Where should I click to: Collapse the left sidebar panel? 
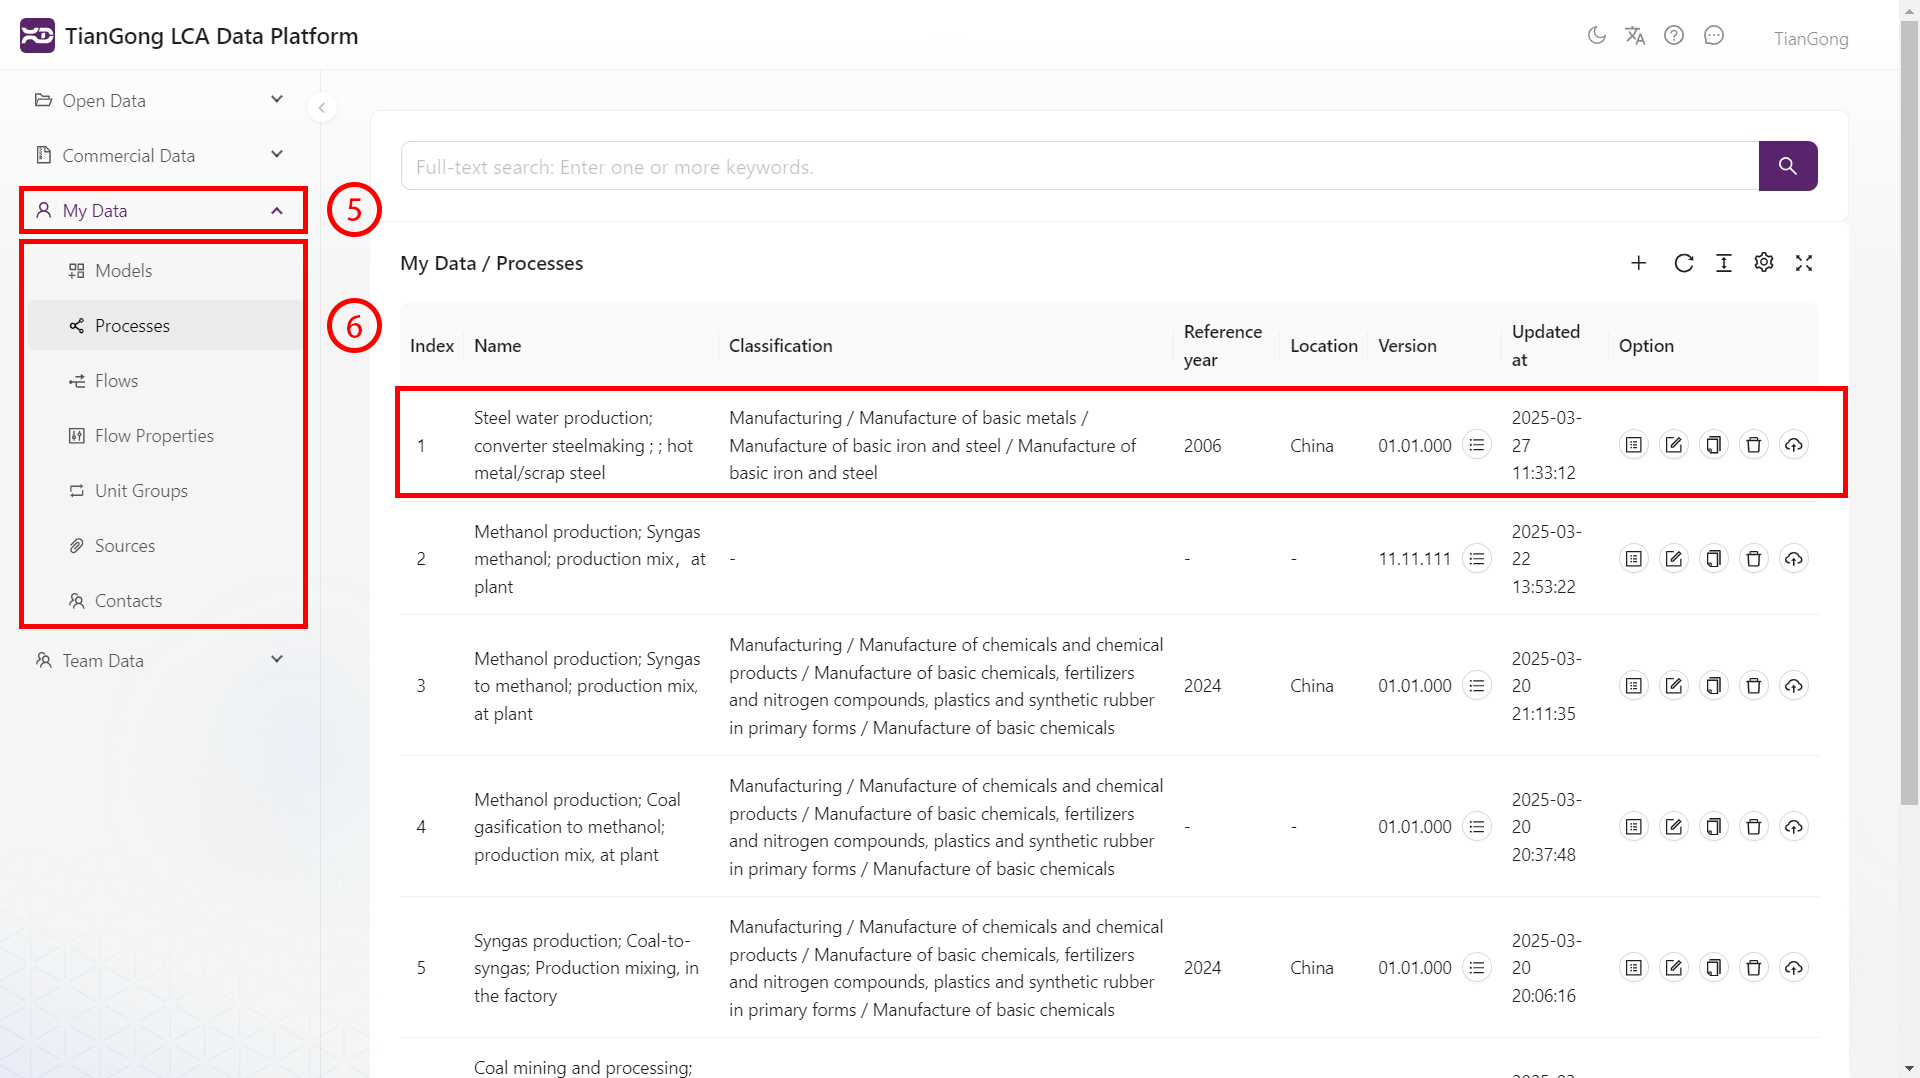click(322, 107)
